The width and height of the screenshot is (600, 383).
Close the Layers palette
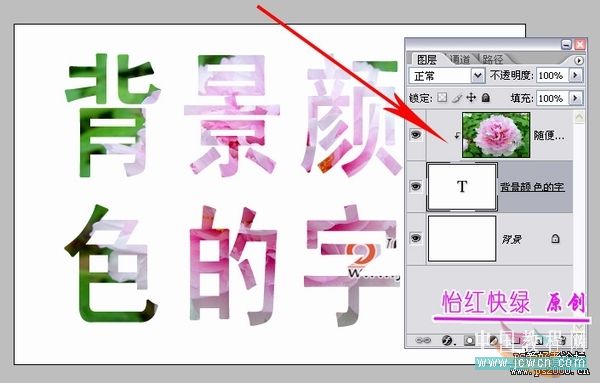580,45
